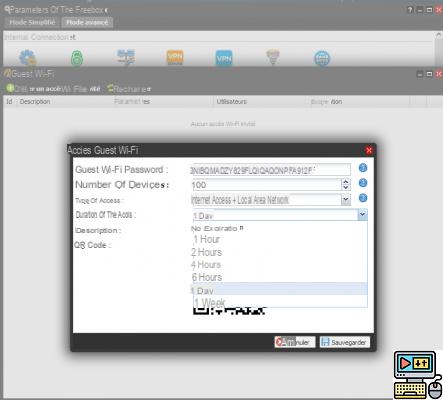Select the highlighted 1 Day option in list
The image size is (443, 400).
tap(279, 289)
